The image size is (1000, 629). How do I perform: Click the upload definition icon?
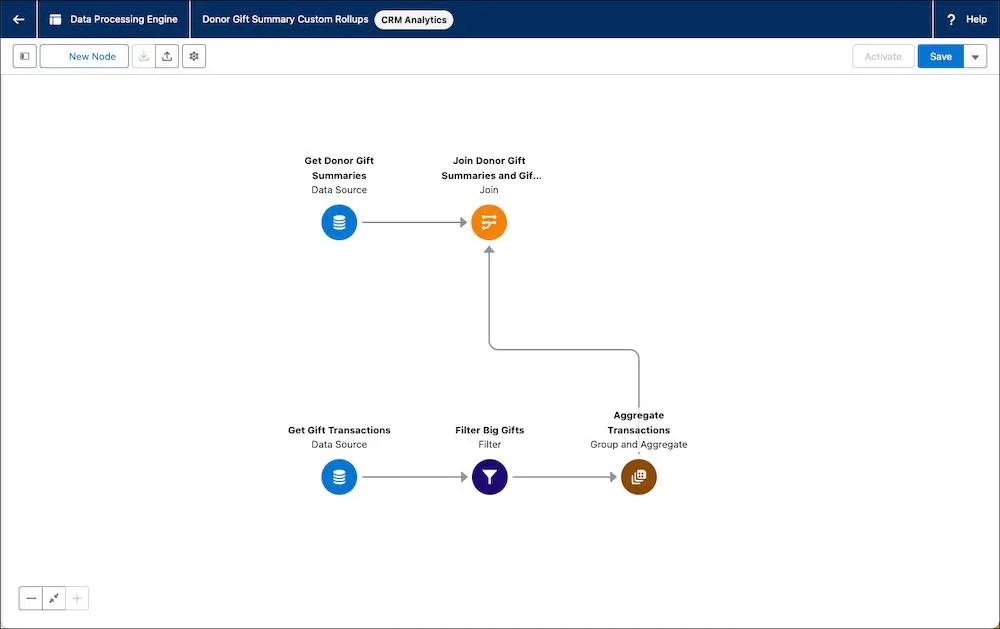pyautogui.click(x=166, y=56)
